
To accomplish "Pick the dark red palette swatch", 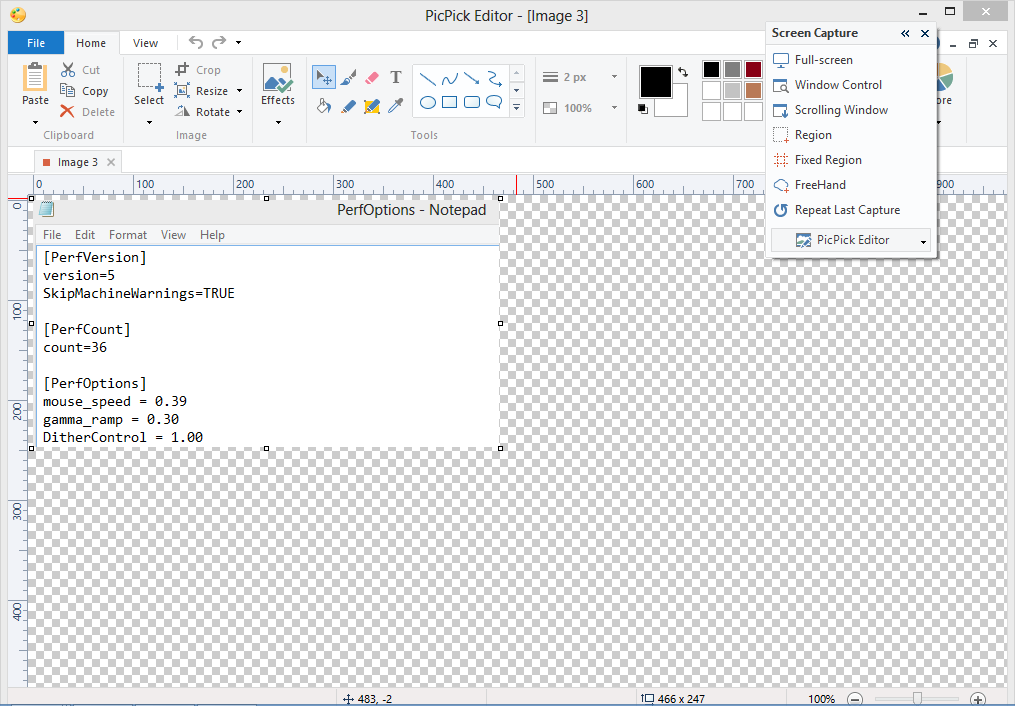I will pyautogui.click(x=753, y=70).
